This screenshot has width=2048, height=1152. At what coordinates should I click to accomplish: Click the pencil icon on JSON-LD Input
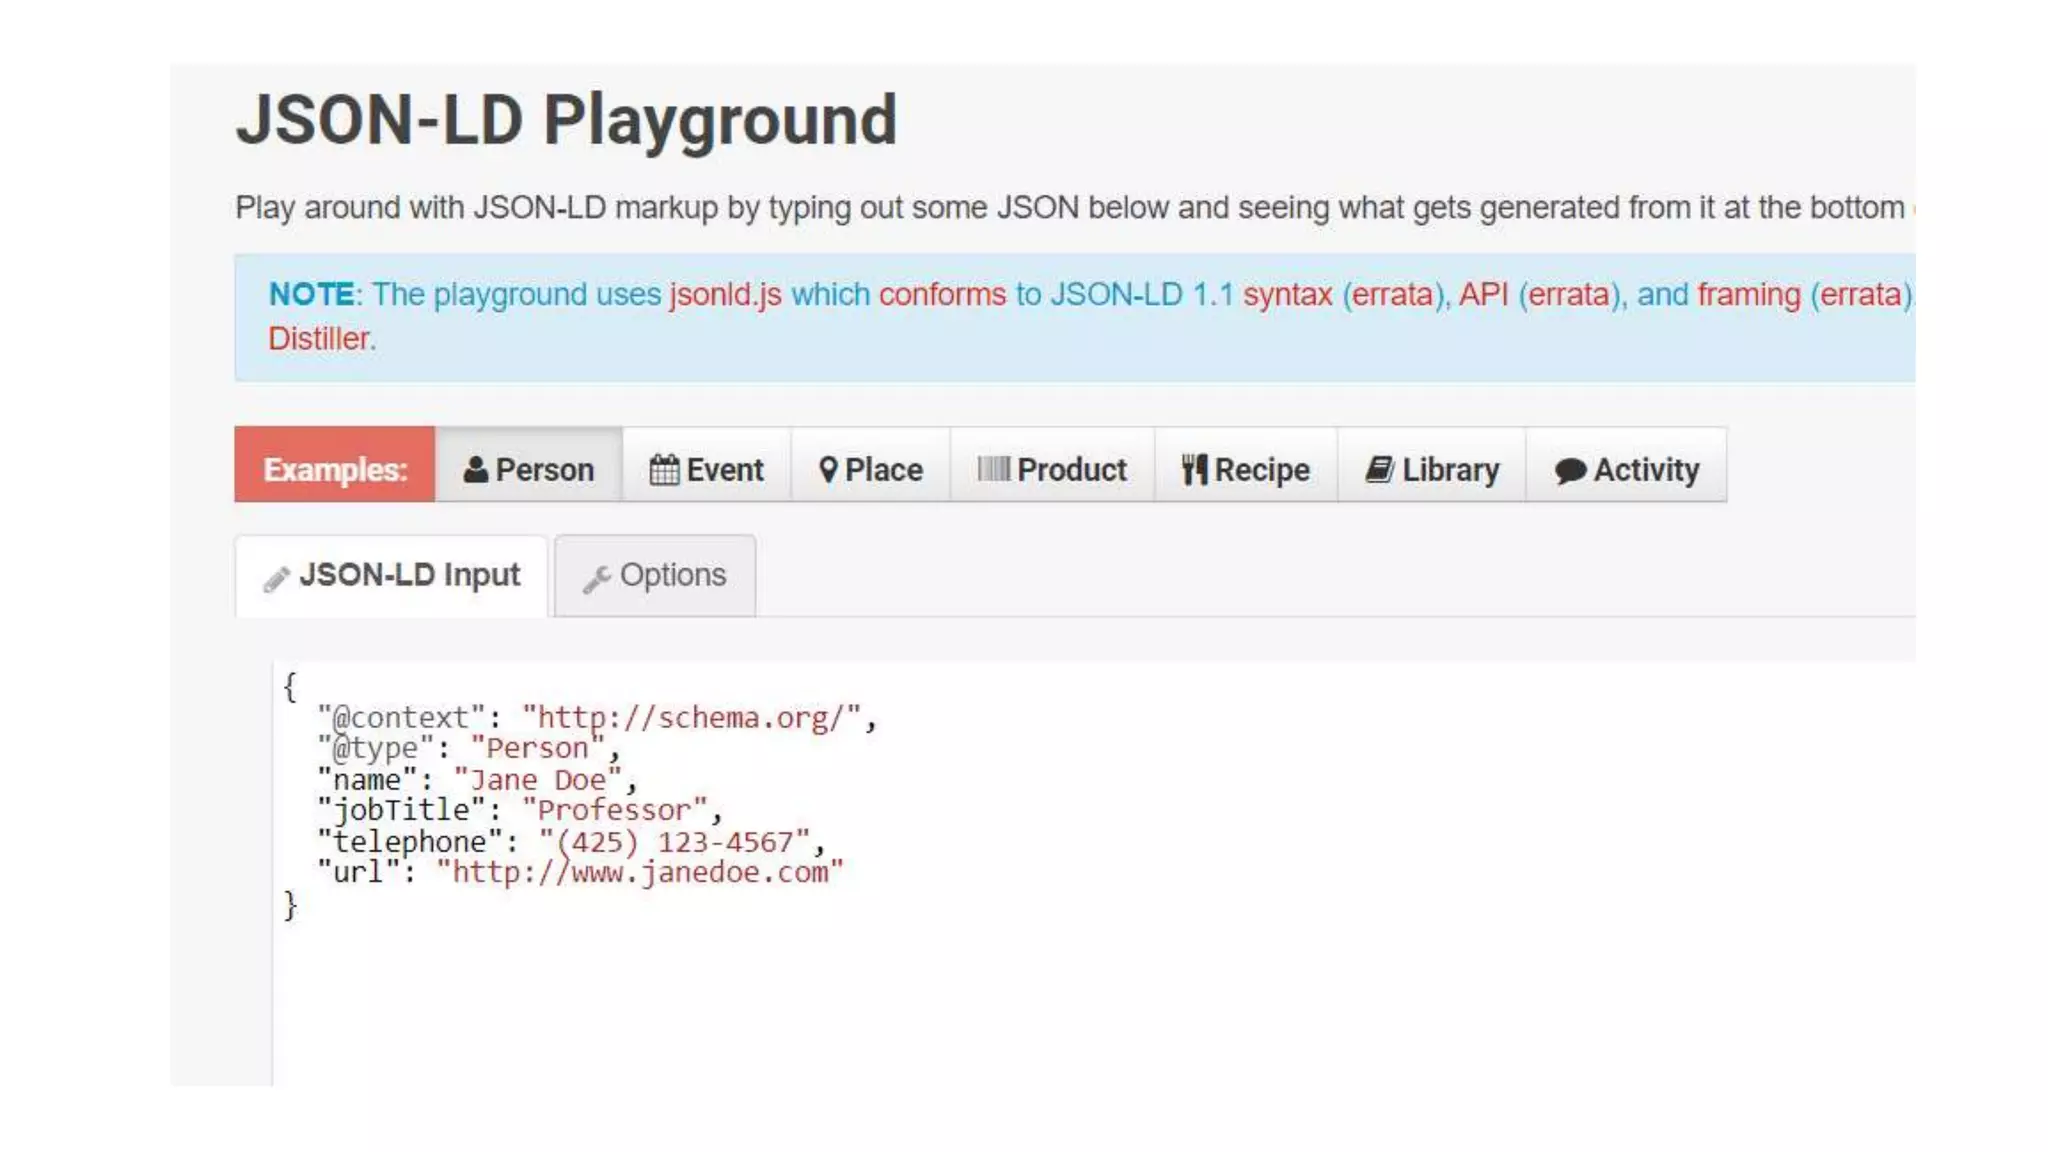coord(276,579)
